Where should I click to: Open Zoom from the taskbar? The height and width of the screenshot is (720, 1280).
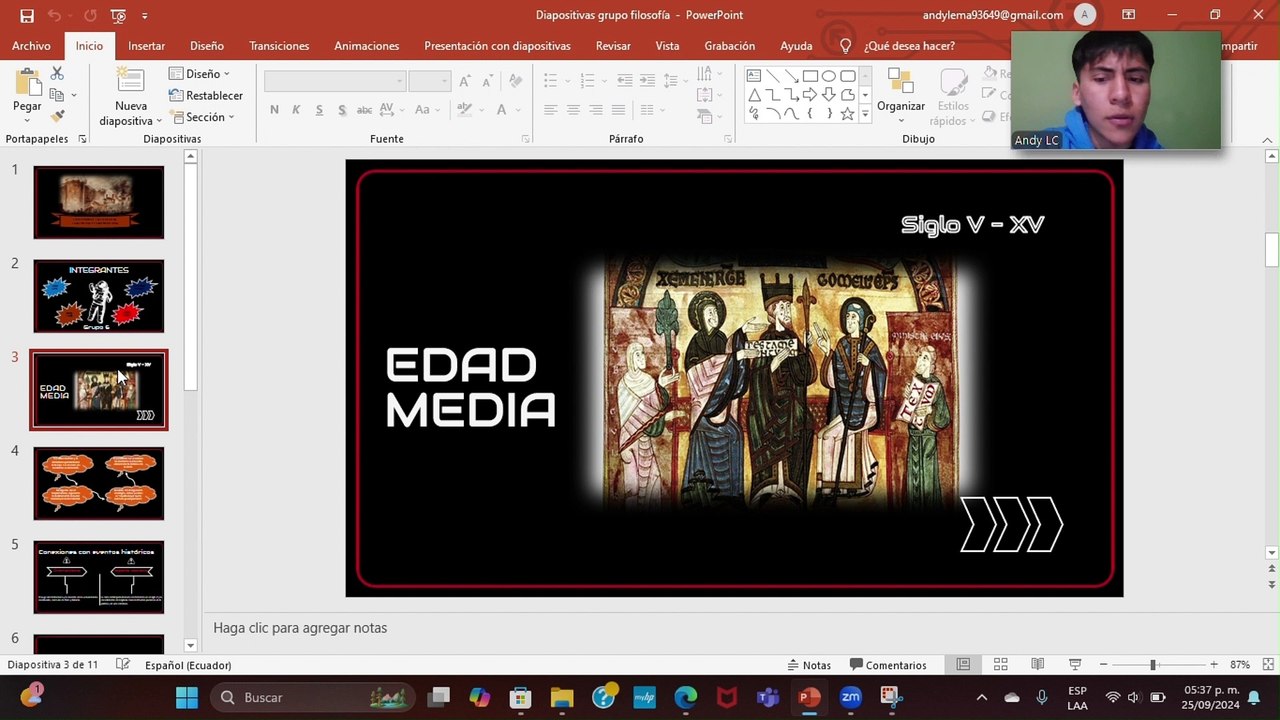[850, 697]
